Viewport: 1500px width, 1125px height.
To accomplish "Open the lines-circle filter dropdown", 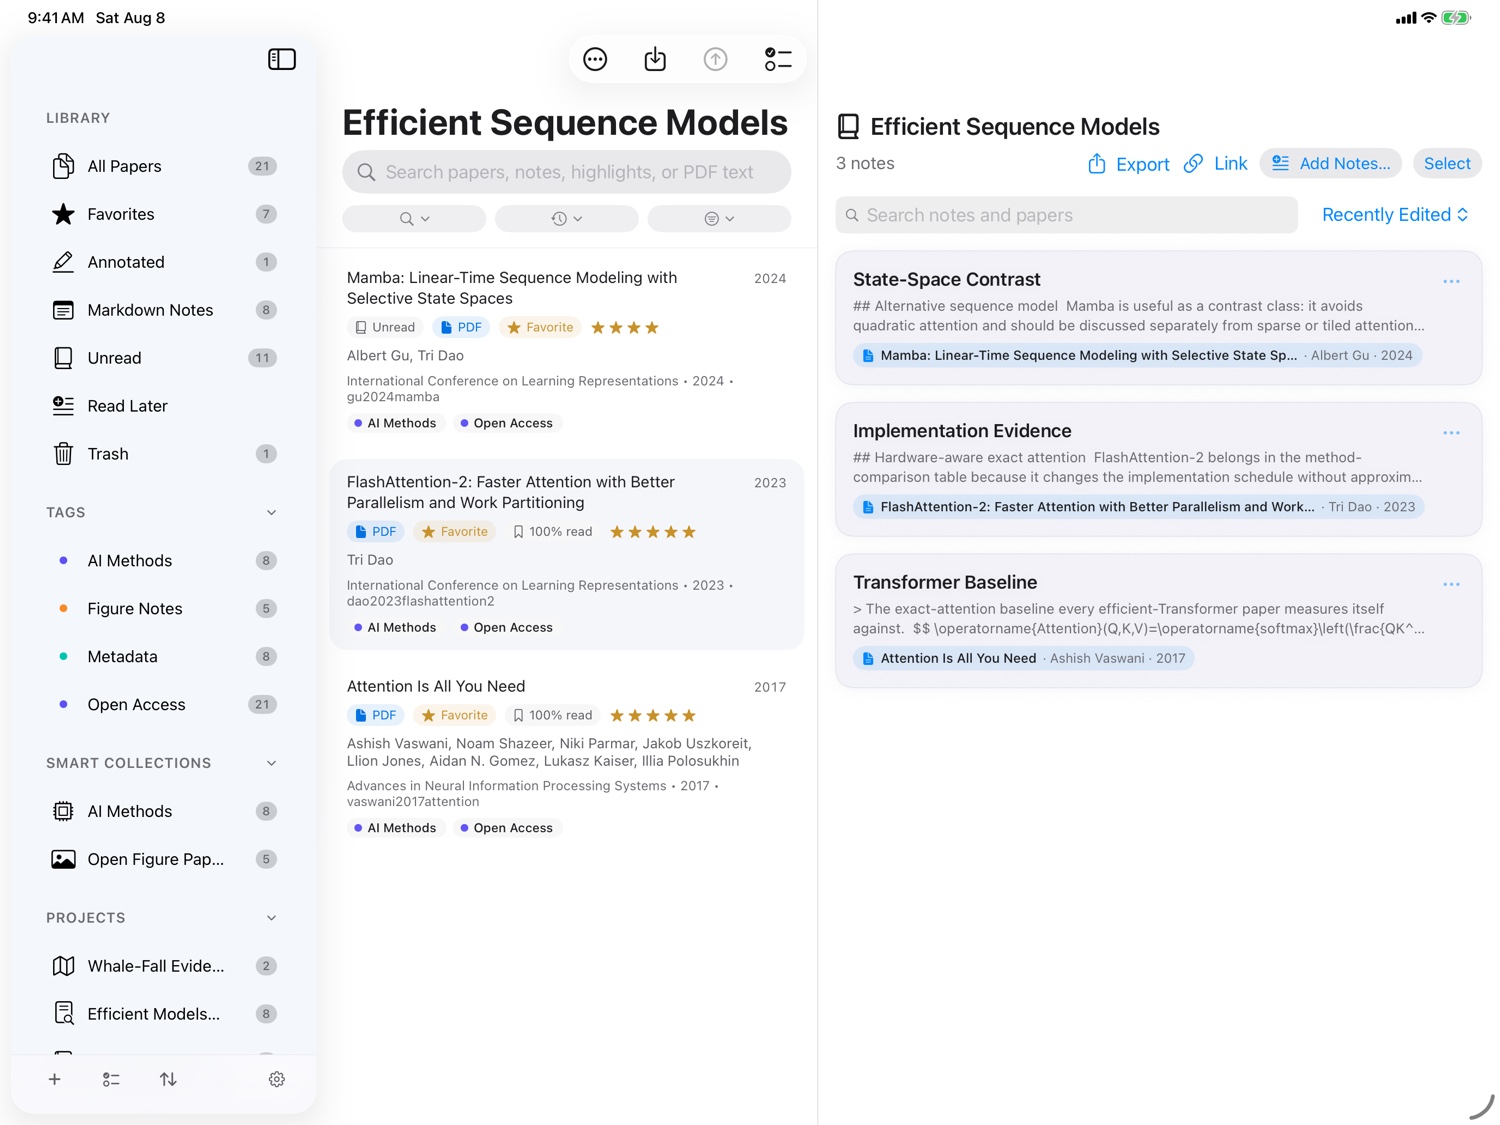I will [x=719, y=219].
